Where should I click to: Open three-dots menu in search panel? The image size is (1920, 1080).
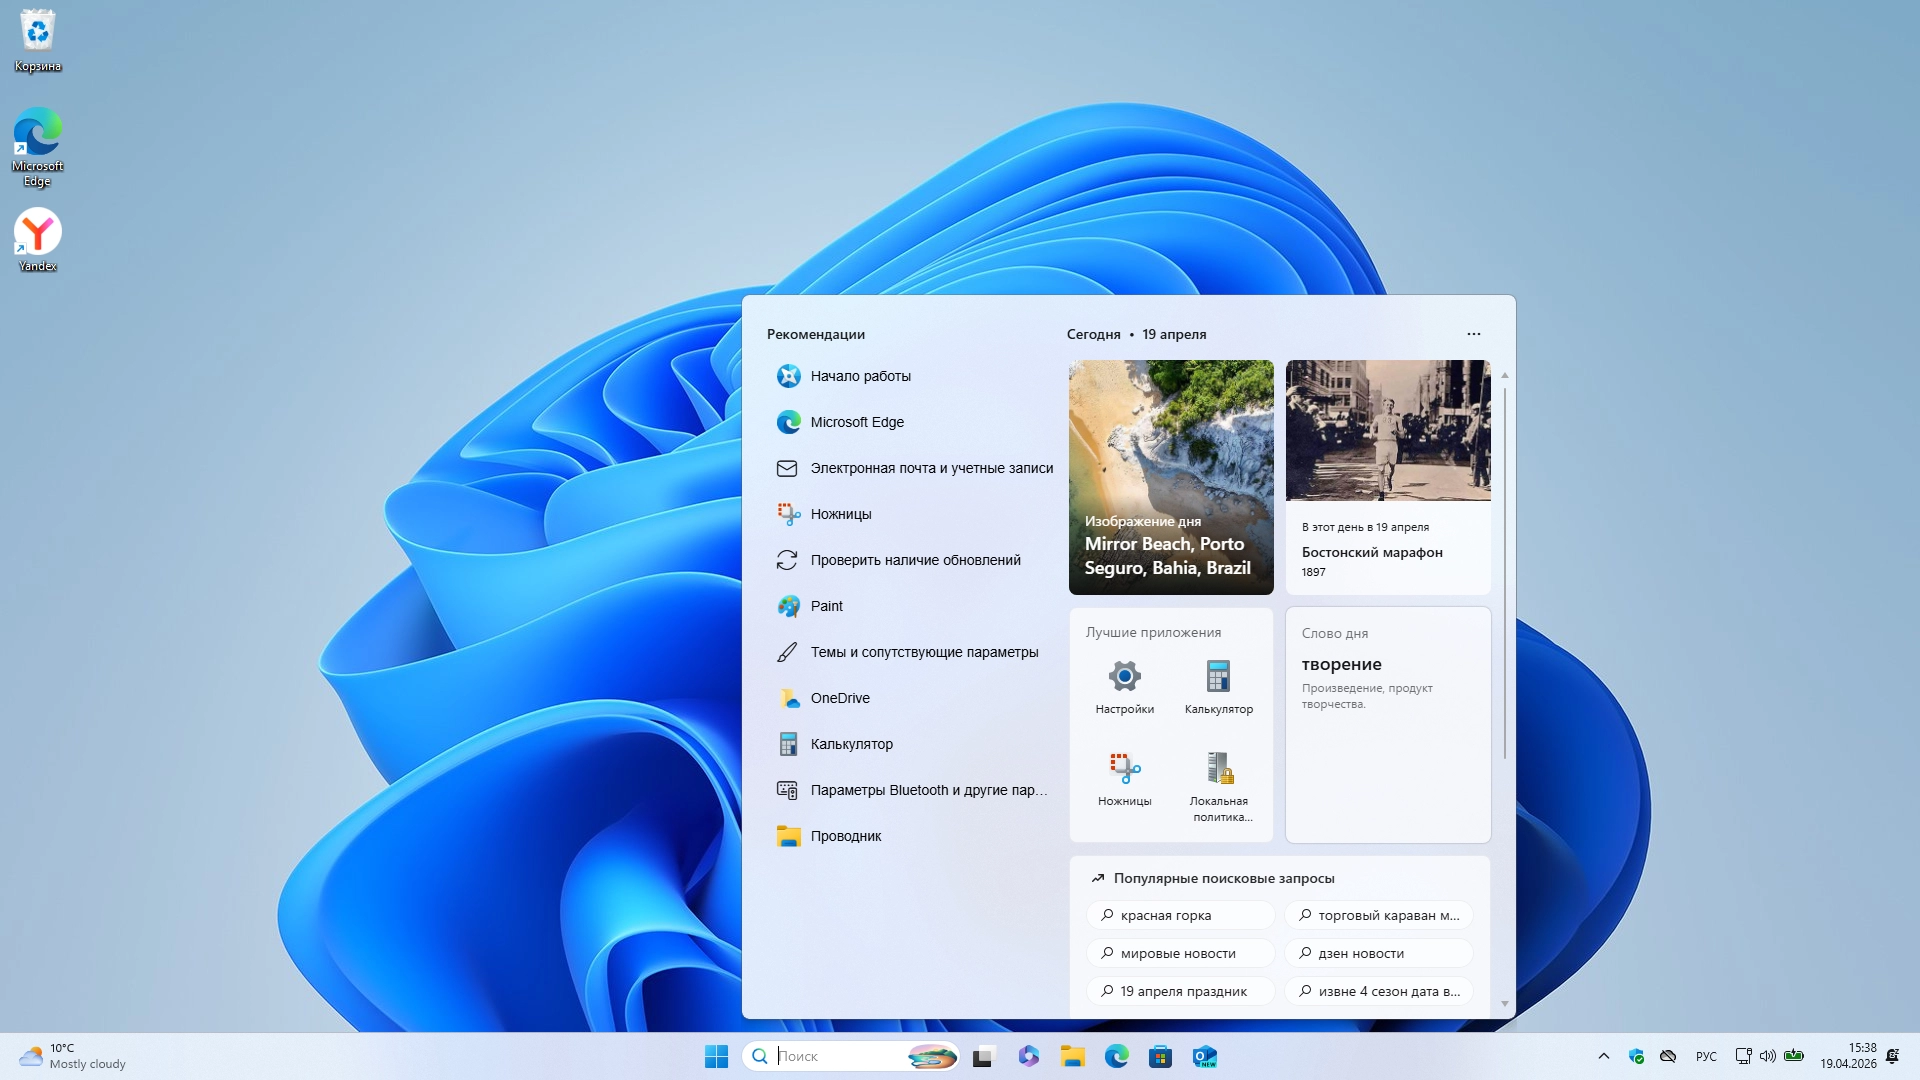click(1473, 334)
